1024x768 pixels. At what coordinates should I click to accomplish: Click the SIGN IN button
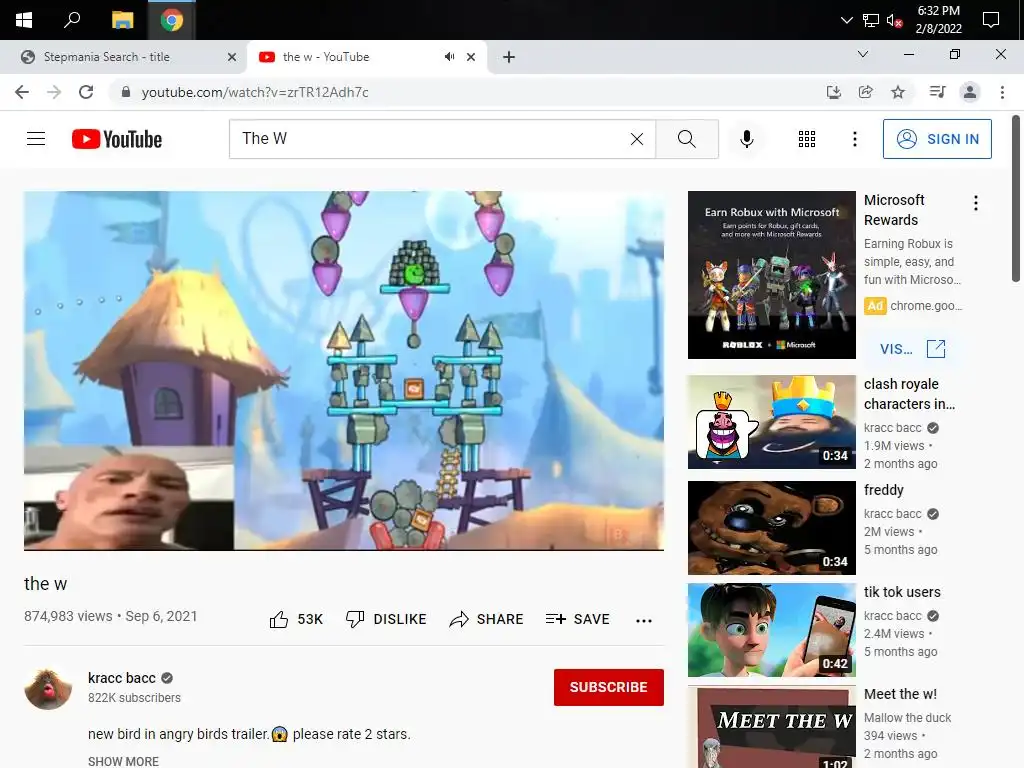937,139
